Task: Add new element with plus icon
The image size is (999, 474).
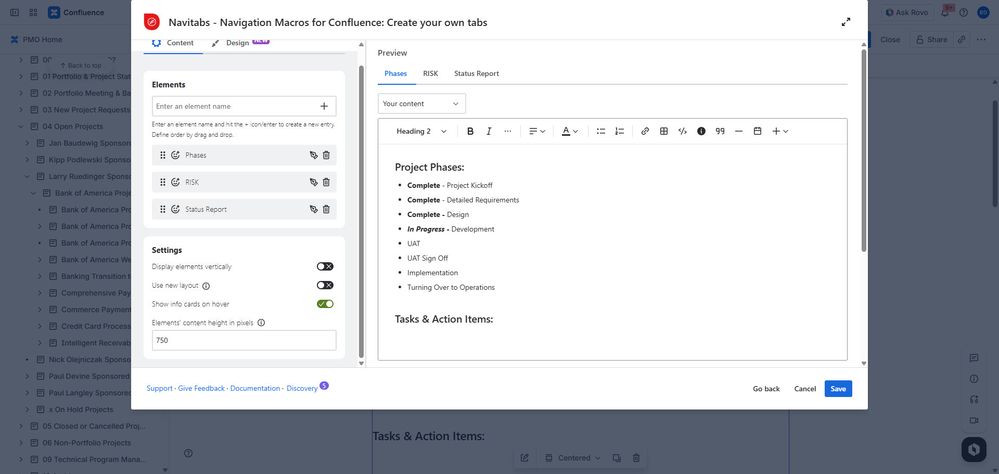Action: pos(324,106)
